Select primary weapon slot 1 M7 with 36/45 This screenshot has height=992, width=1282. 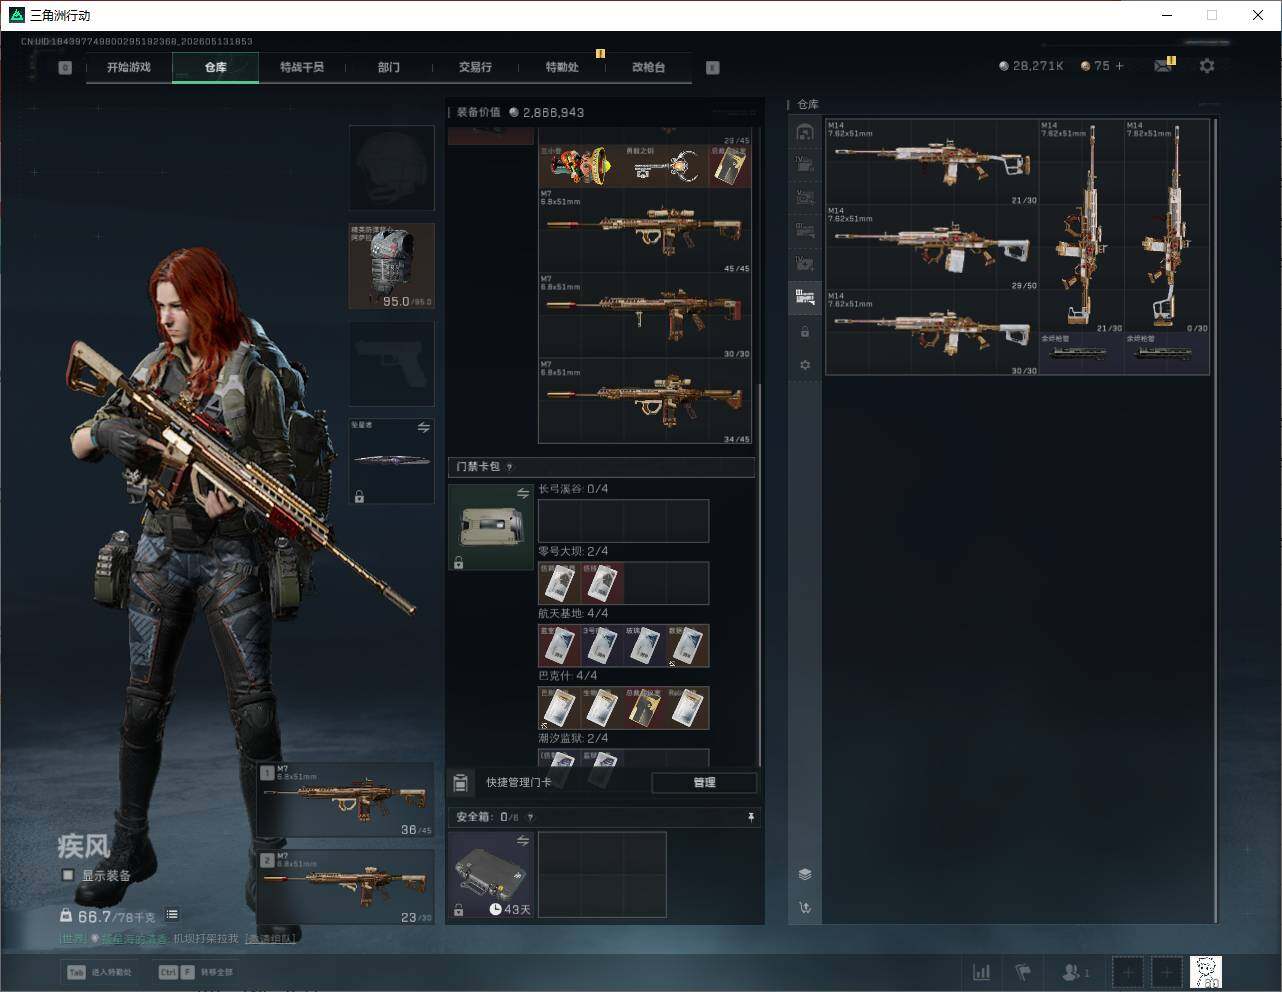(346, 800)
